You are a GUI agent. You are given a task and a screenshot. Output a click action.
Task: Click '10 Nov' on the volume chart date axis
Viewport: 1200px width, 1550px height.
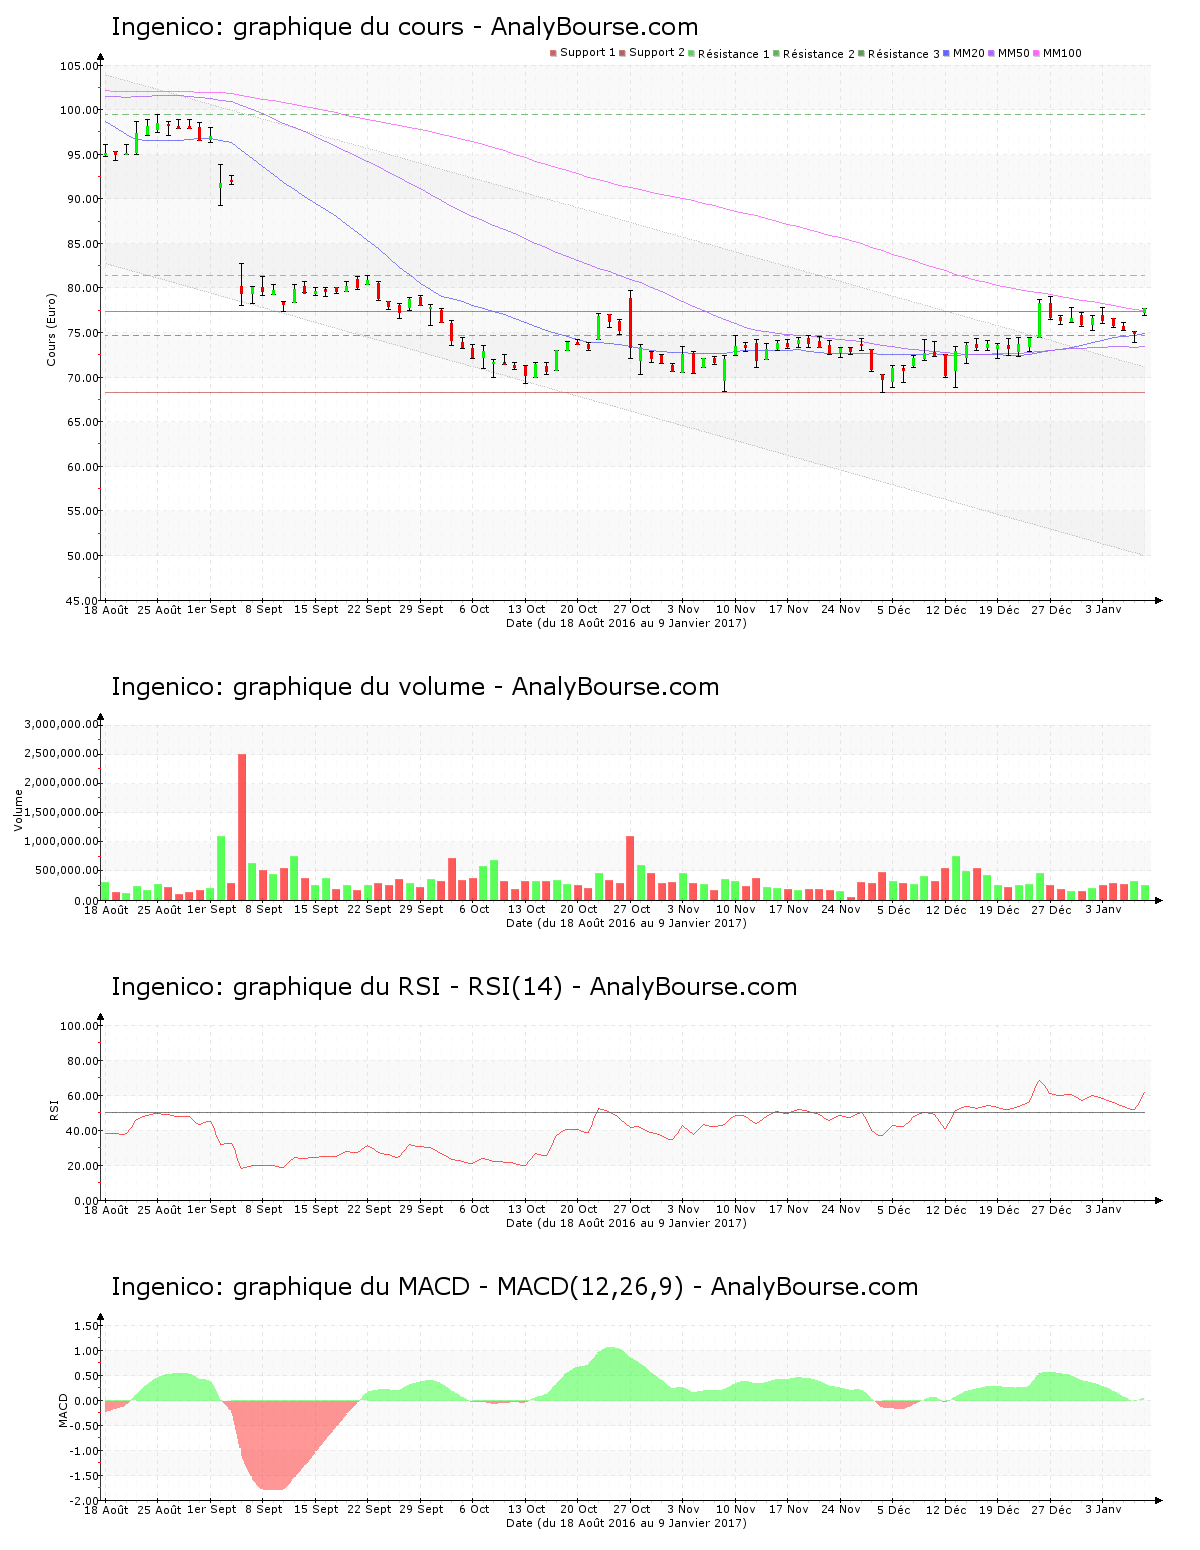pos(736,909)
